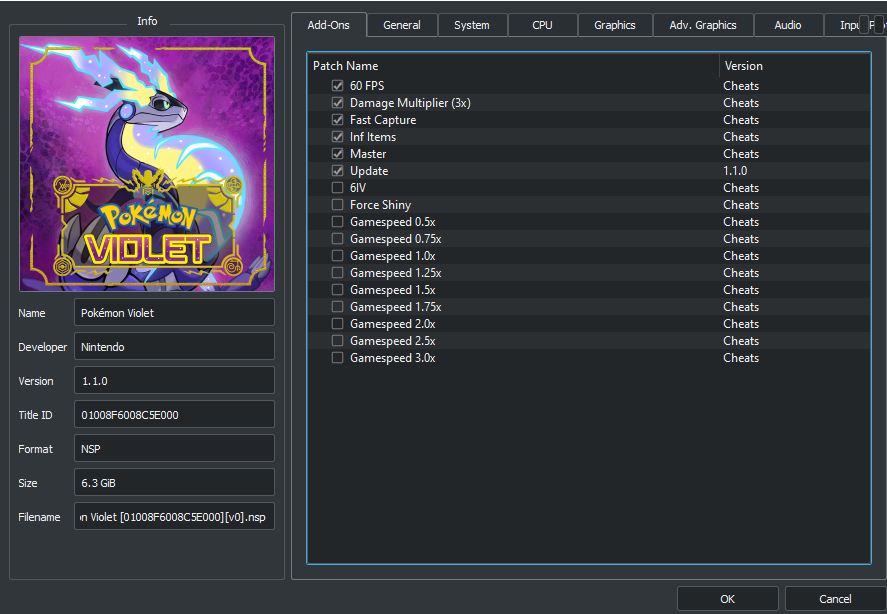This screenshot has width=887, height=614.
Task: Click the Cancel button
Action: pos(835,599)
